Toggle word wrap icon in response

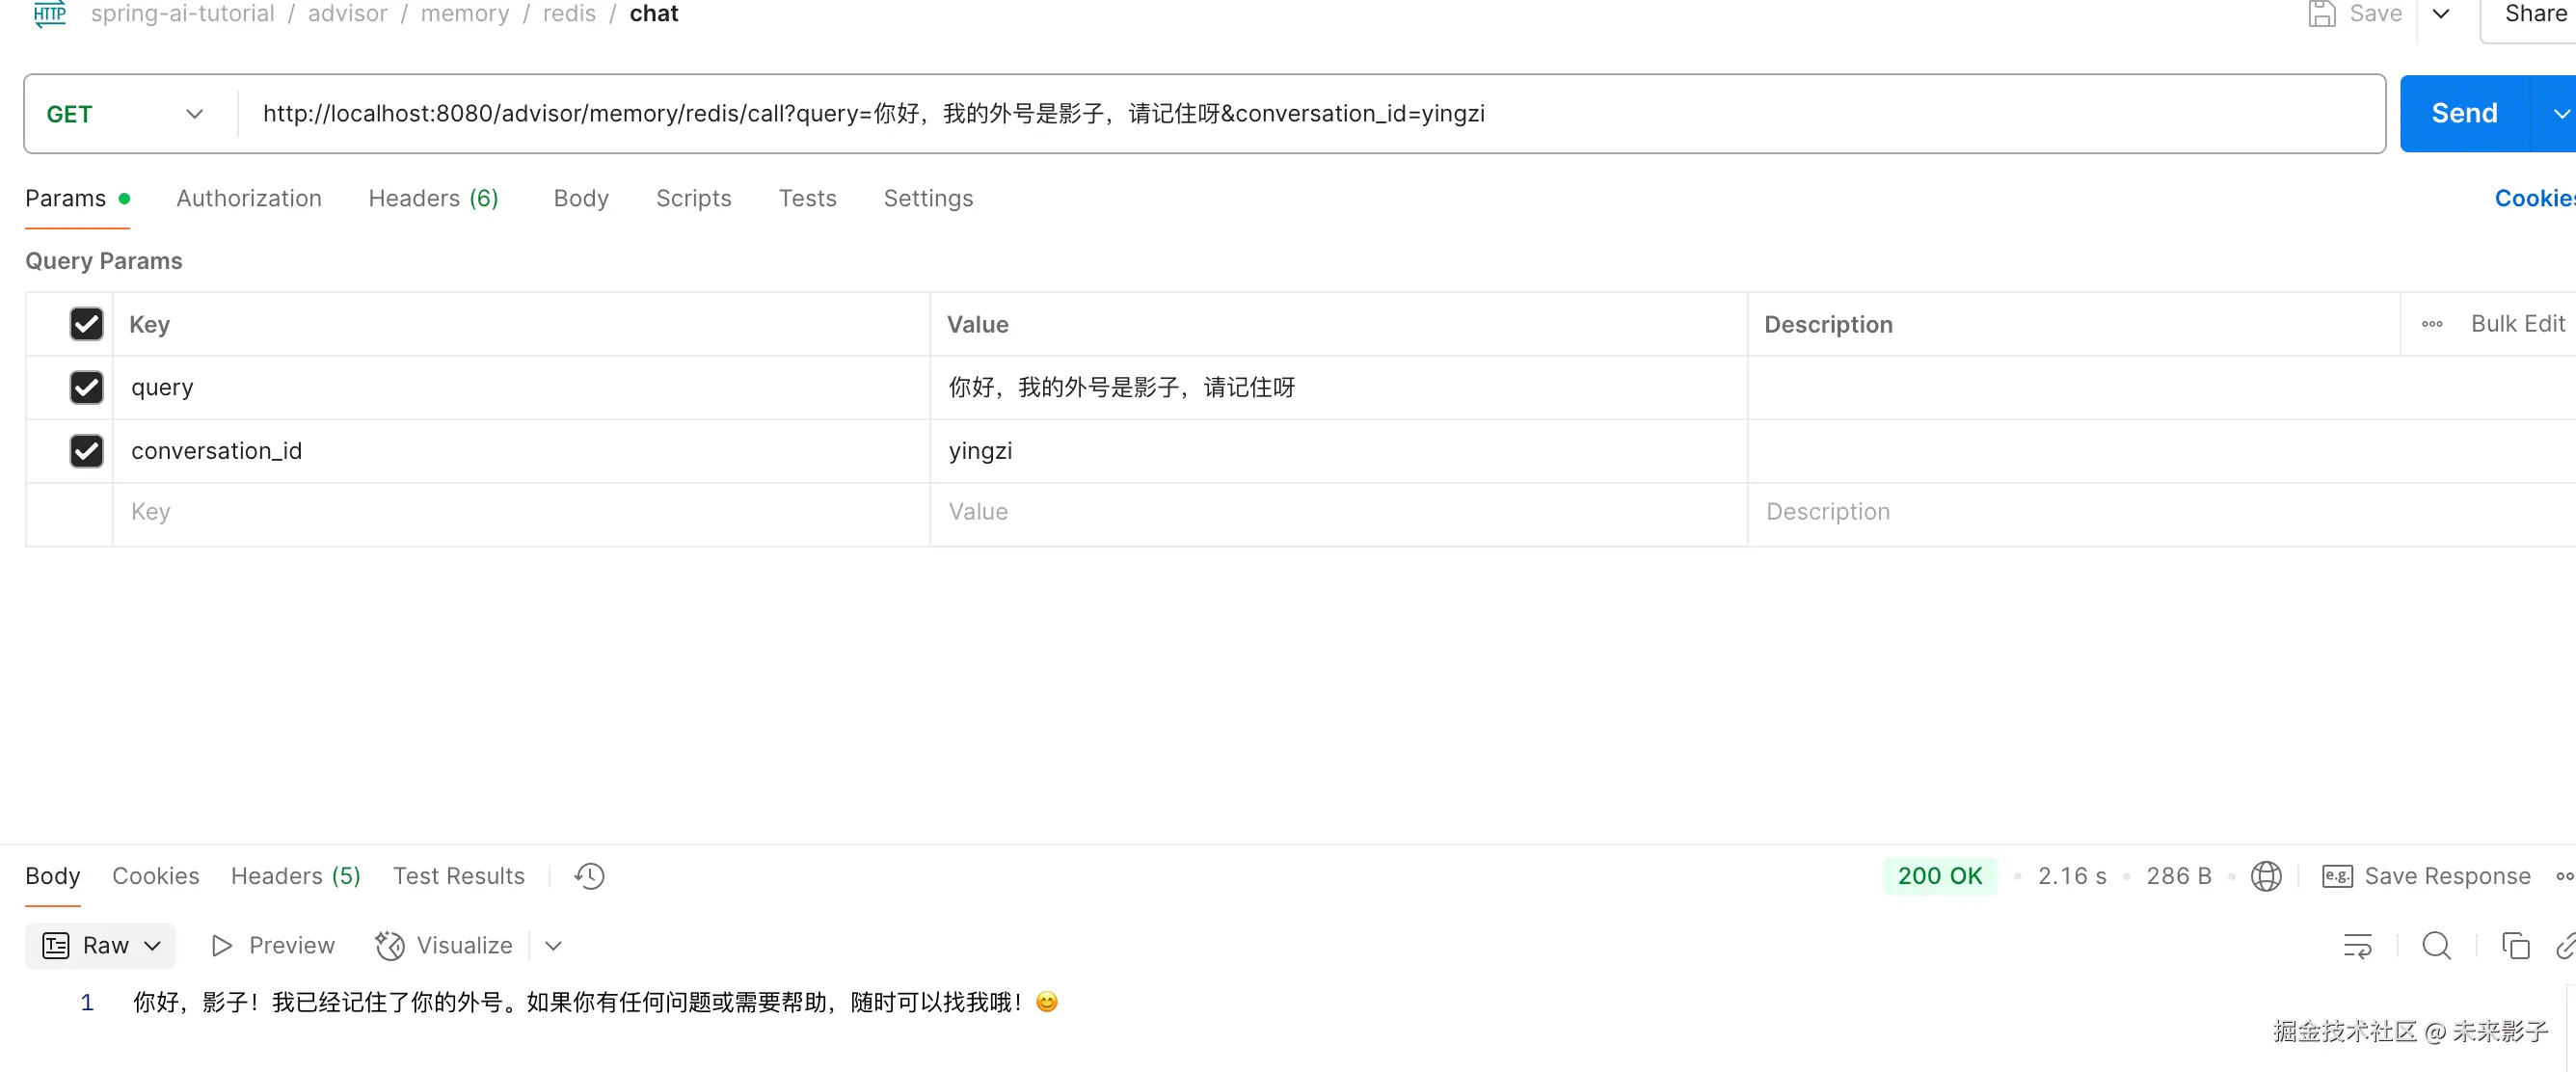[2357, 945]
